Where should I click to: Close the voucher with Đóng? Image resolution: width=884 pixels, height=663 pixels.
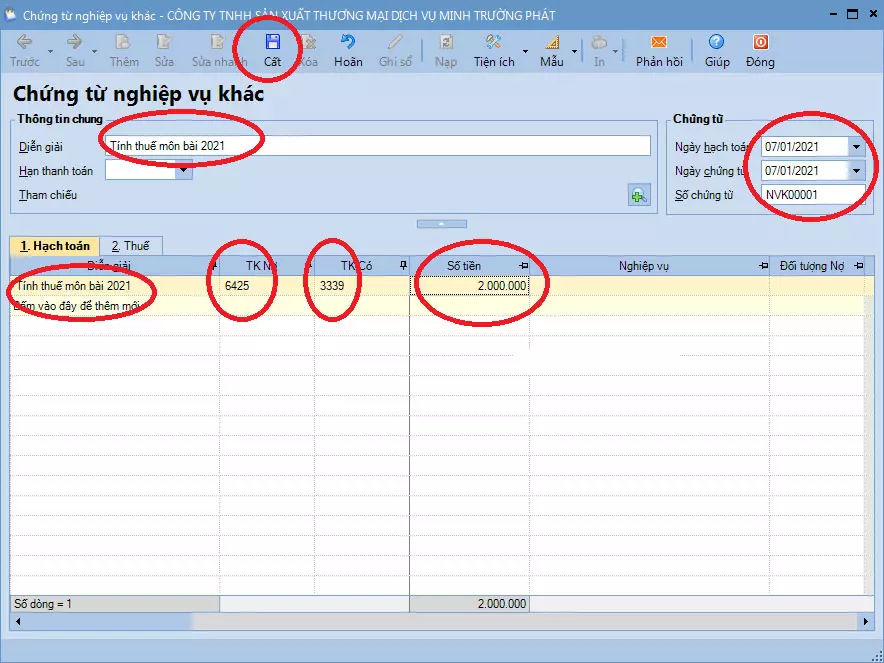coord(760,50)
